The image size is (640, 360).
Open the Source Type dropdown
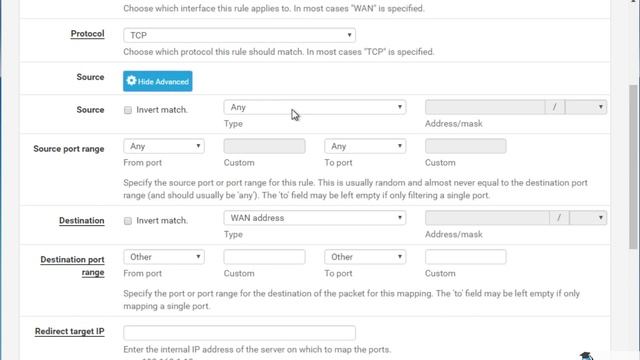click(315, 107)
